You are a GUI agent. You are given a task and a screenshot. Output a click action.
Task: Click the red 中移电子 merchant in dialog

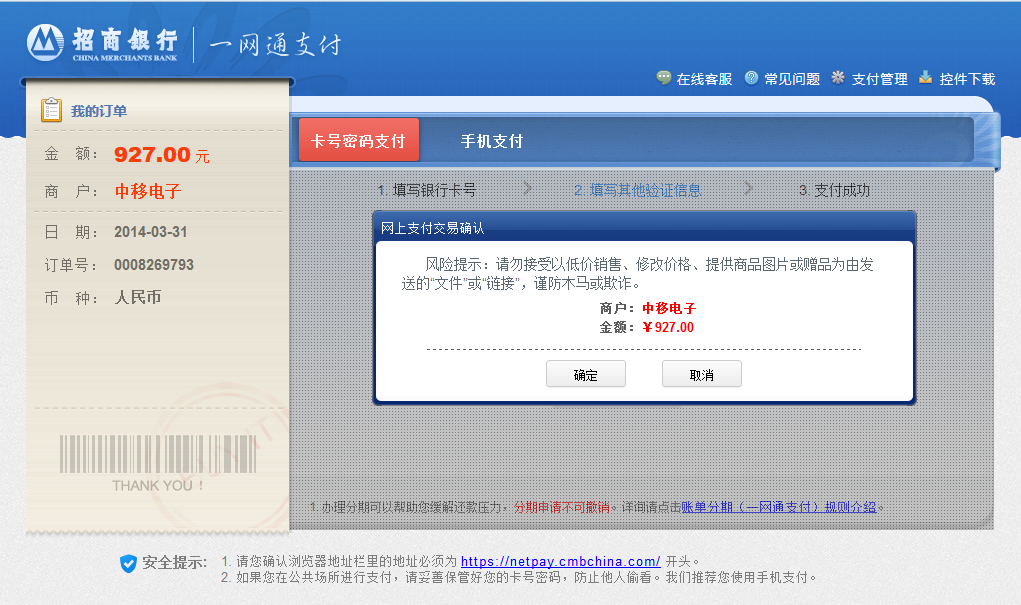click(669, 308)
